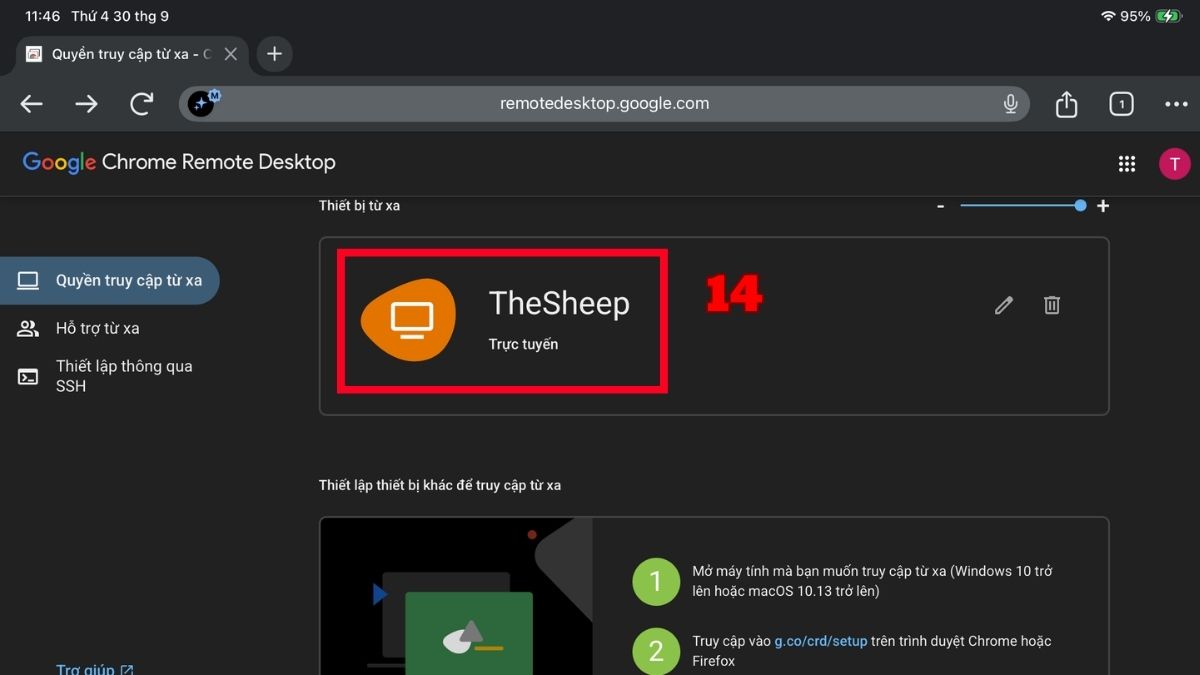Image resolution: width=1200 pixels, height=675 pixels.
Task: Open the TheSheep remote device
Action: tap(714, 326)
